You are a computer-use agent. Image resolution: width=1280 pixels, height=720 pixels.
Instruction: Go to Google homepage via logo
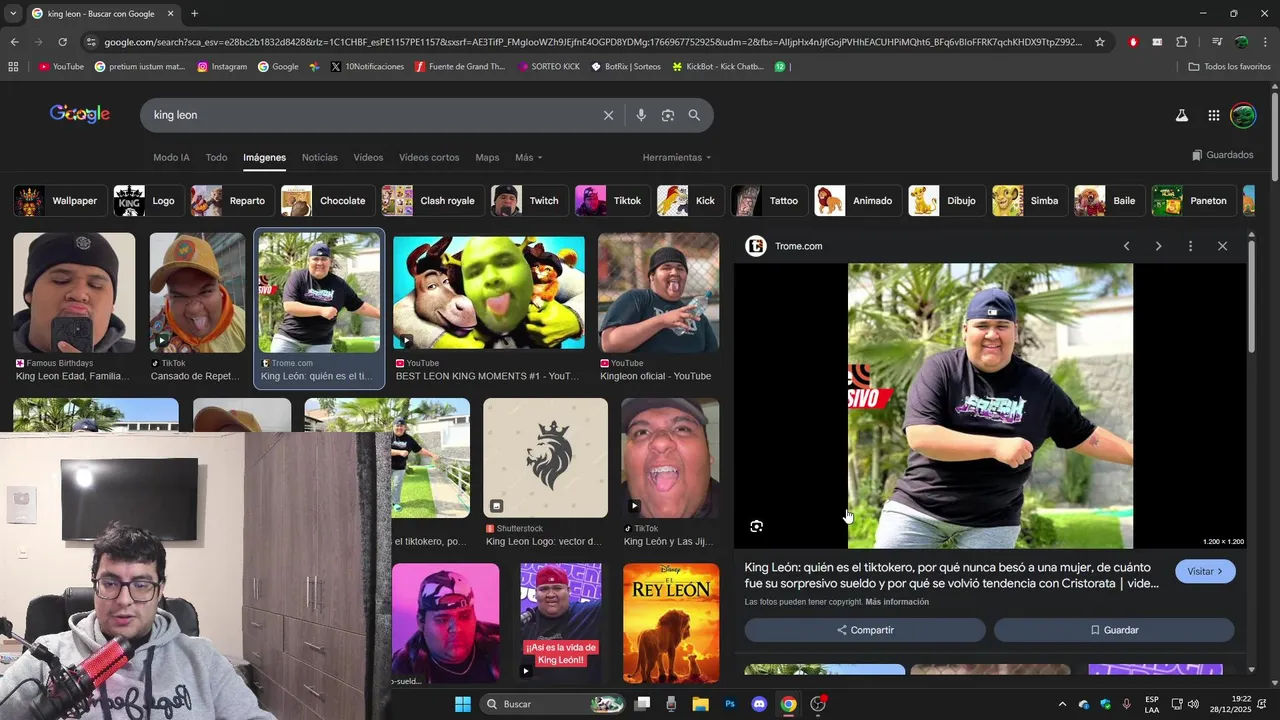pyautogui.click(x=80, y=114)
